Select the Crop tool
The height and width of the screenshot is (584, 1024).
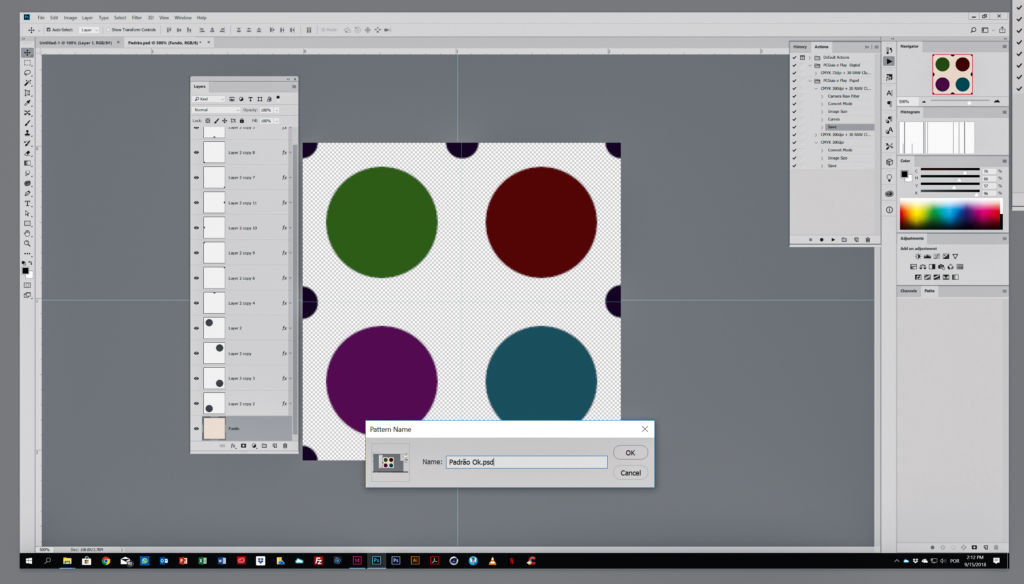(27, 93)
